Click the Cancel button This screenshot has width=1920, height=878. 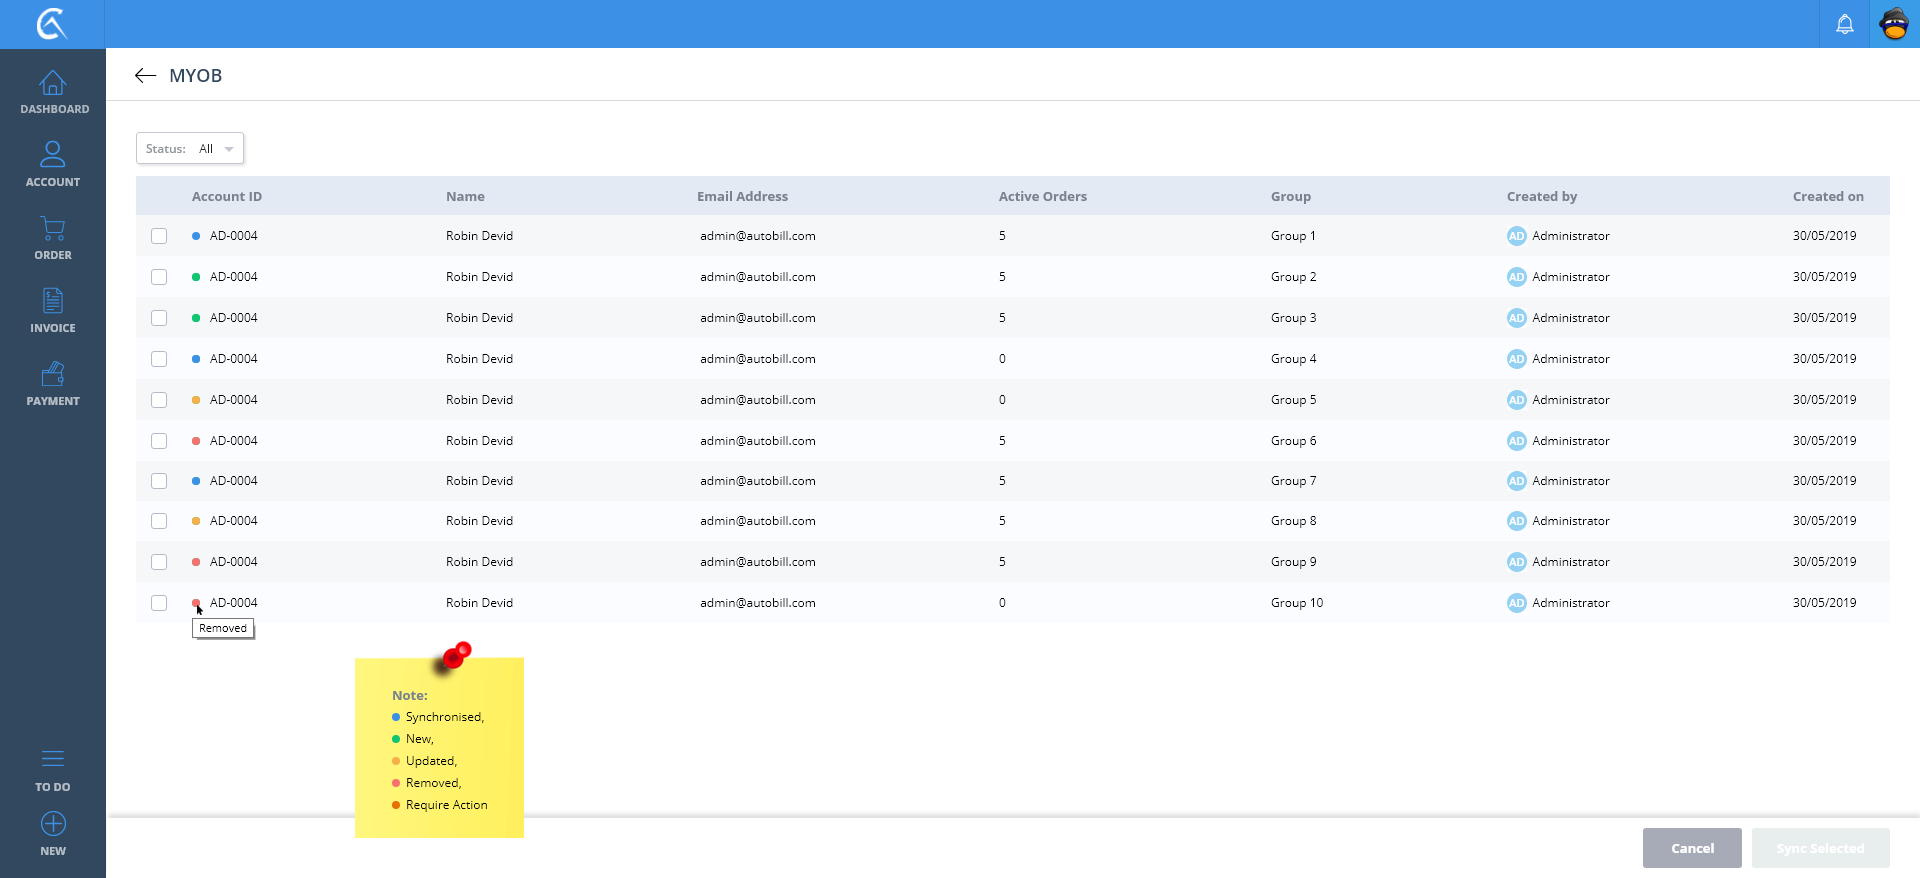point(1691,848)
